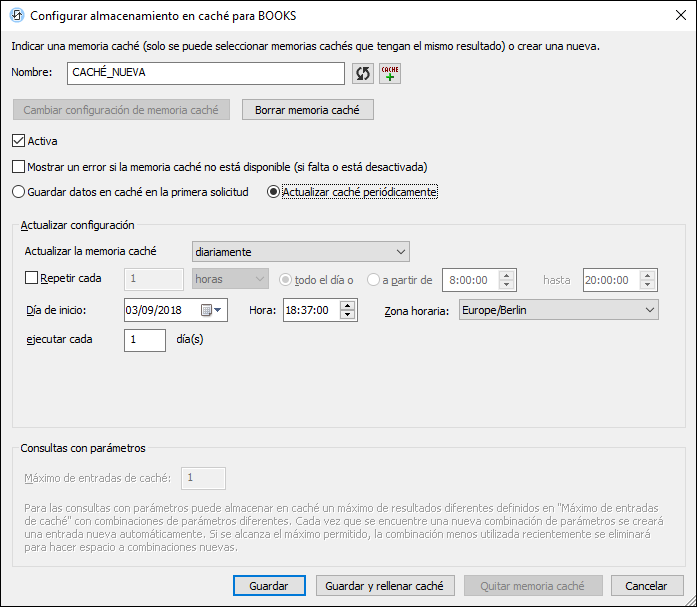697x607 pixels.
Task: Click the create new cache icon
Action: (389, 74)
